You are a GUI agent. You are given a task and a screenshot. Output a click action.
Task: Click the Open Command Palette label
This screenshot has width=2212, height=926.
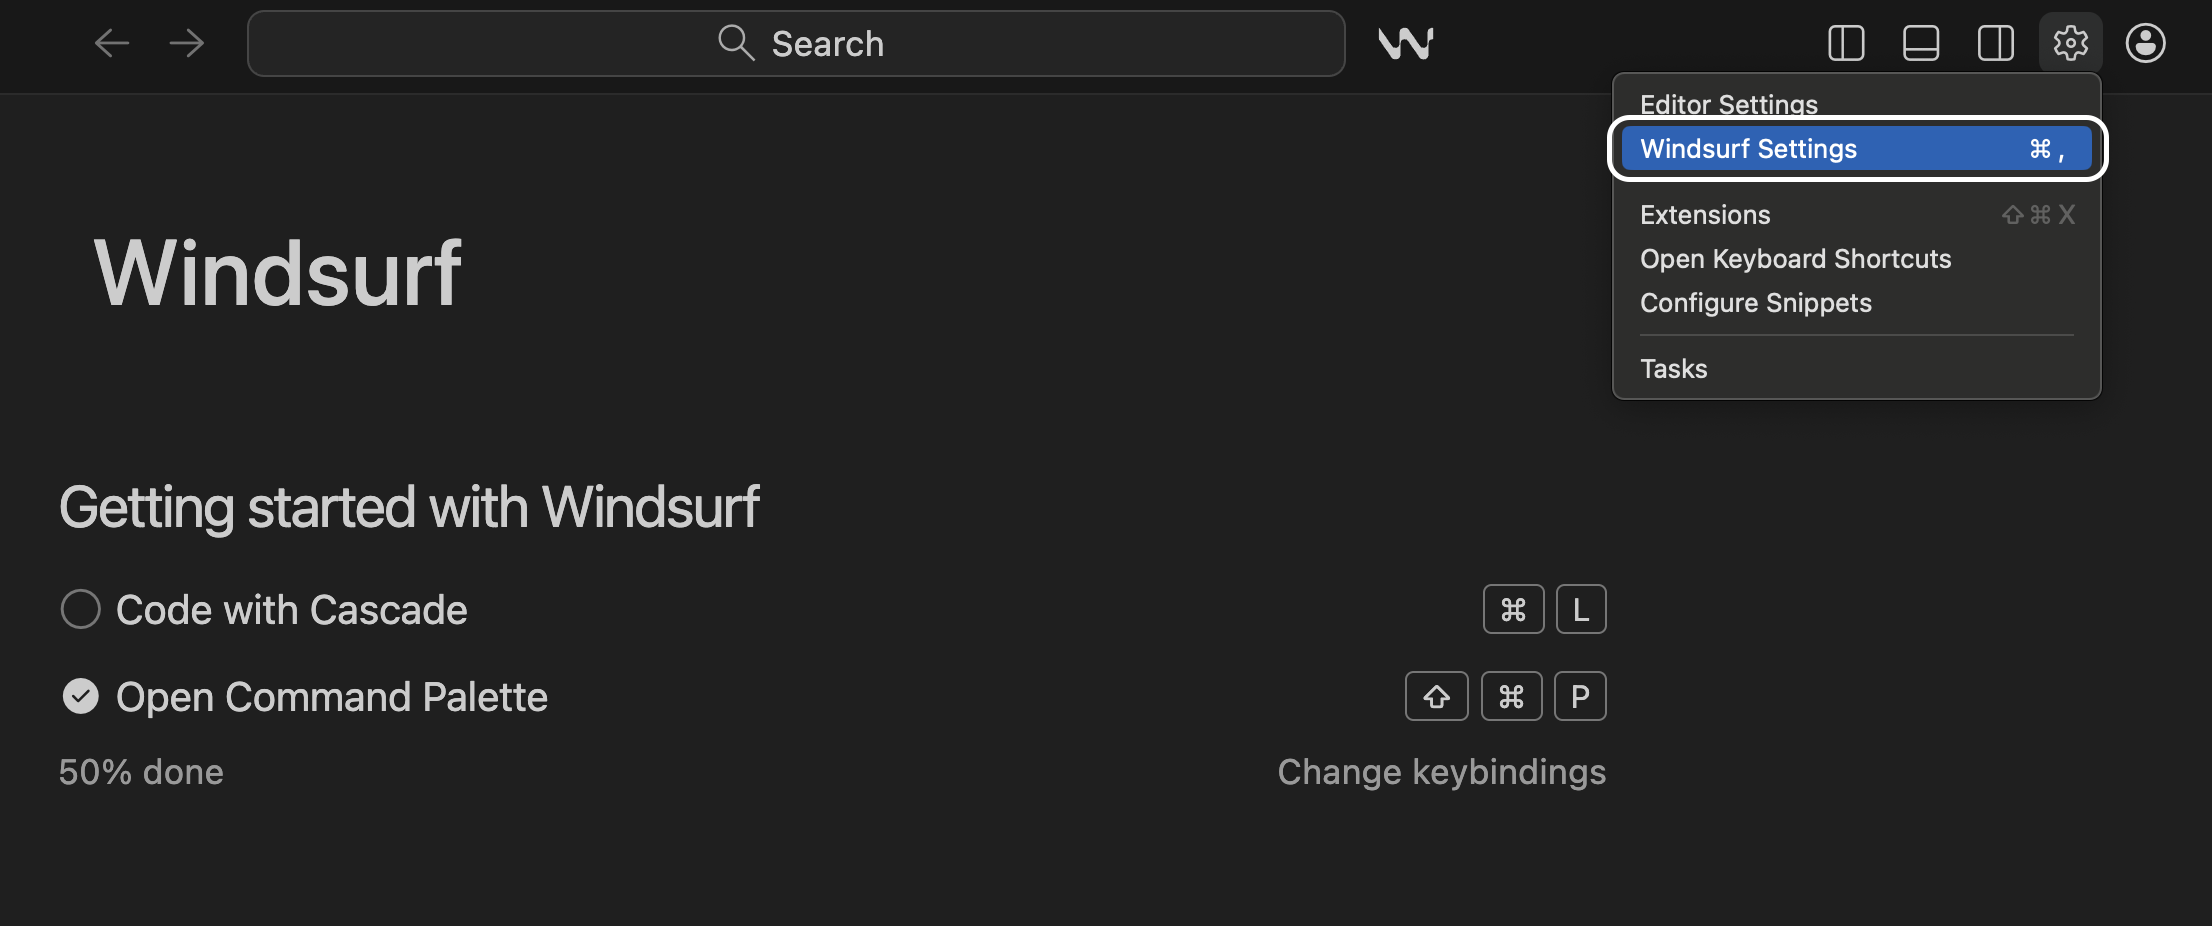pyautogui.click(x=331, y=697)
